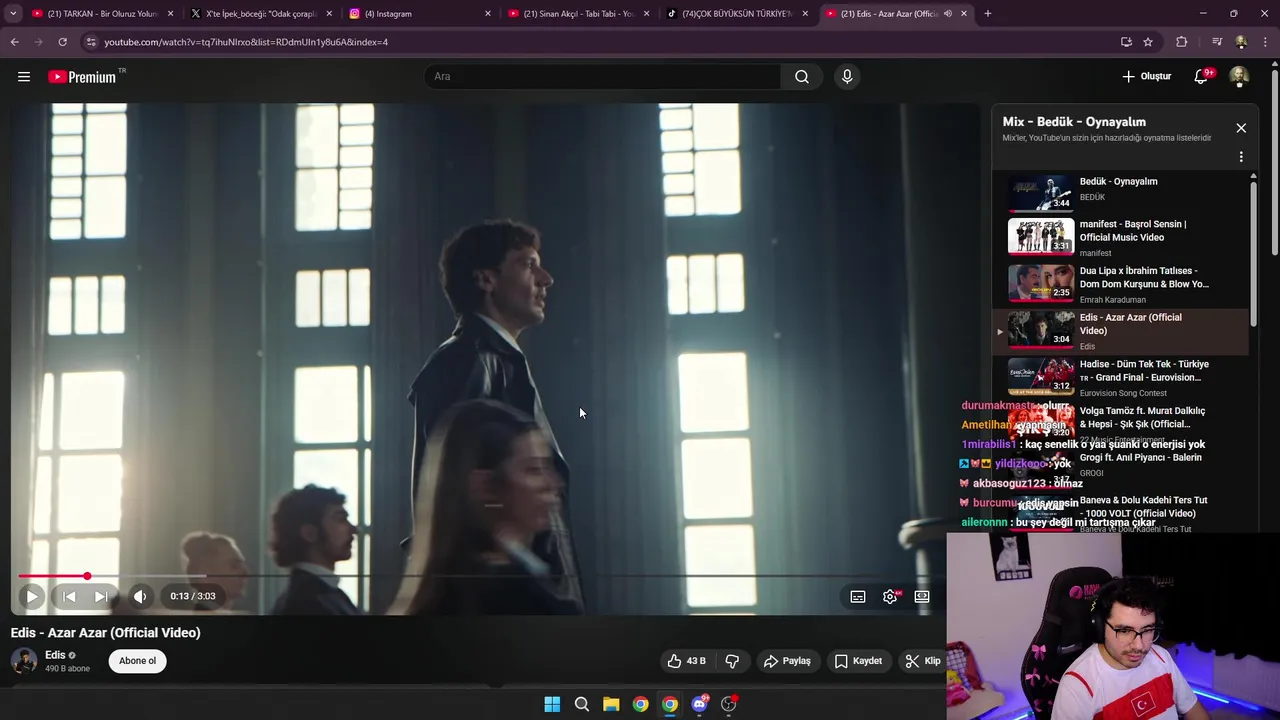Viewport: 1280px width, 720px height.
Task: Click into the Ara search field
Action: 603,77
